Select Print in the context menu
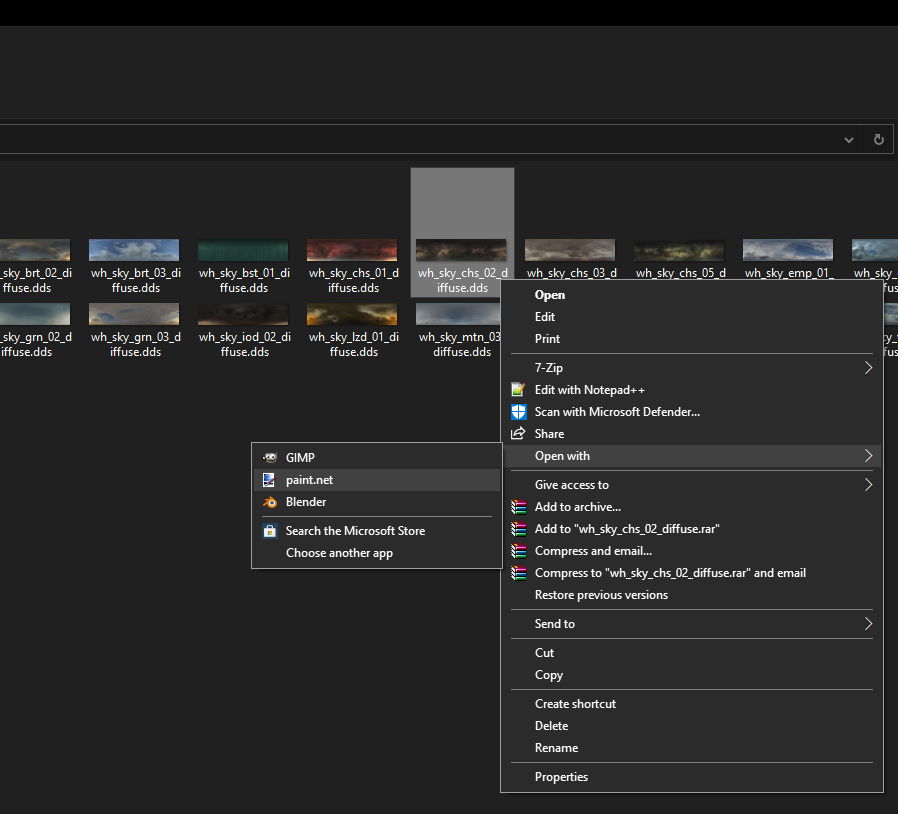 point(692,339)
